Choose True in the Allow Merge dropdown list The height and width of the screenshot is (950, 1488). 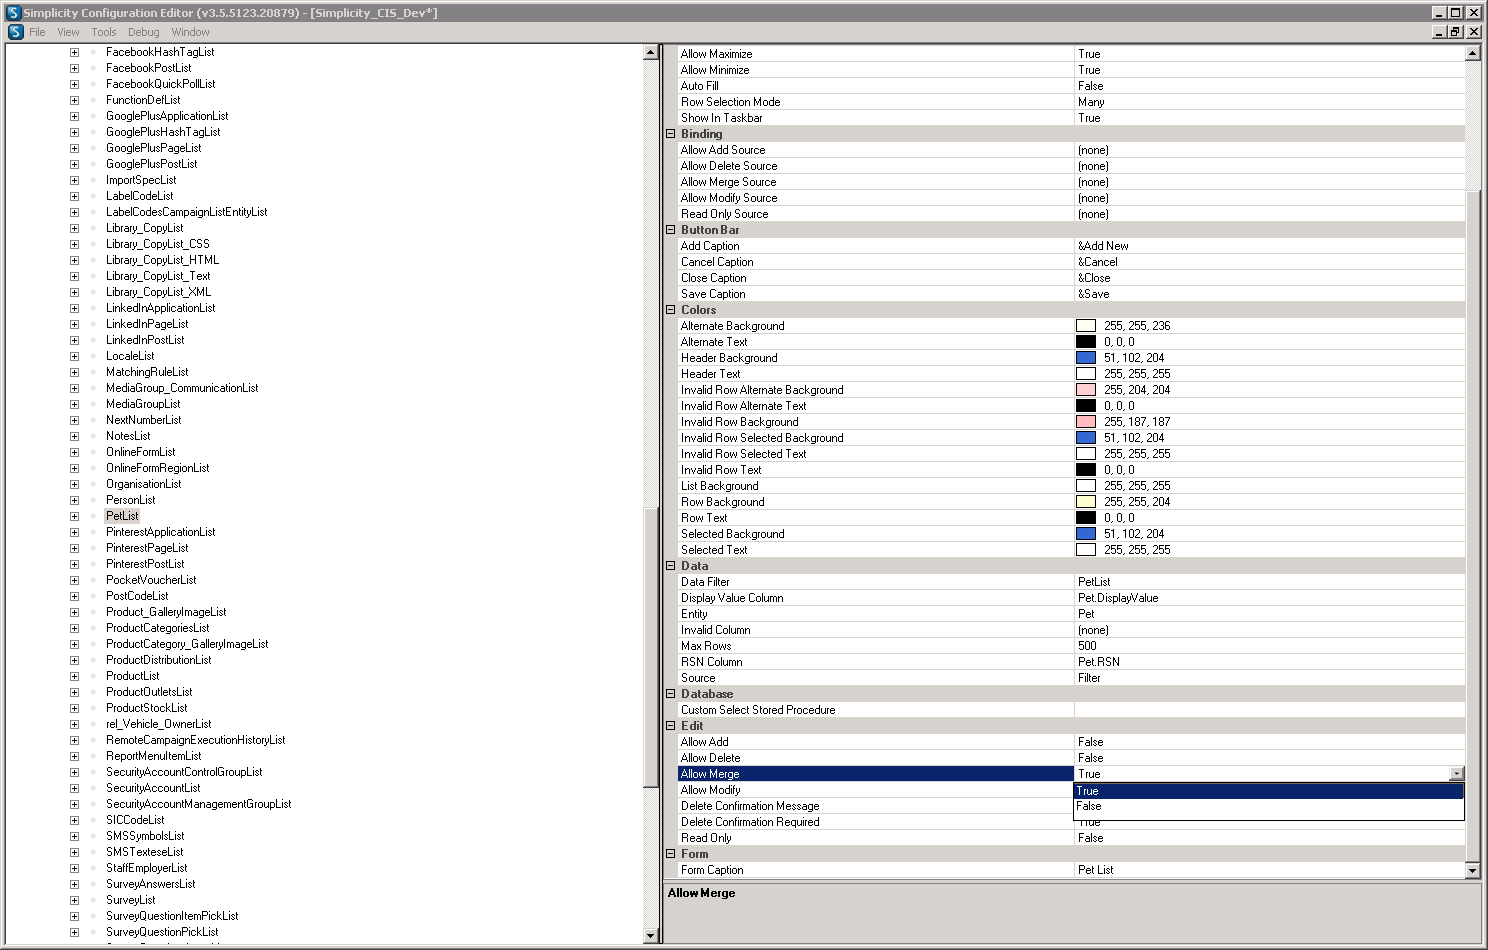1269,791
